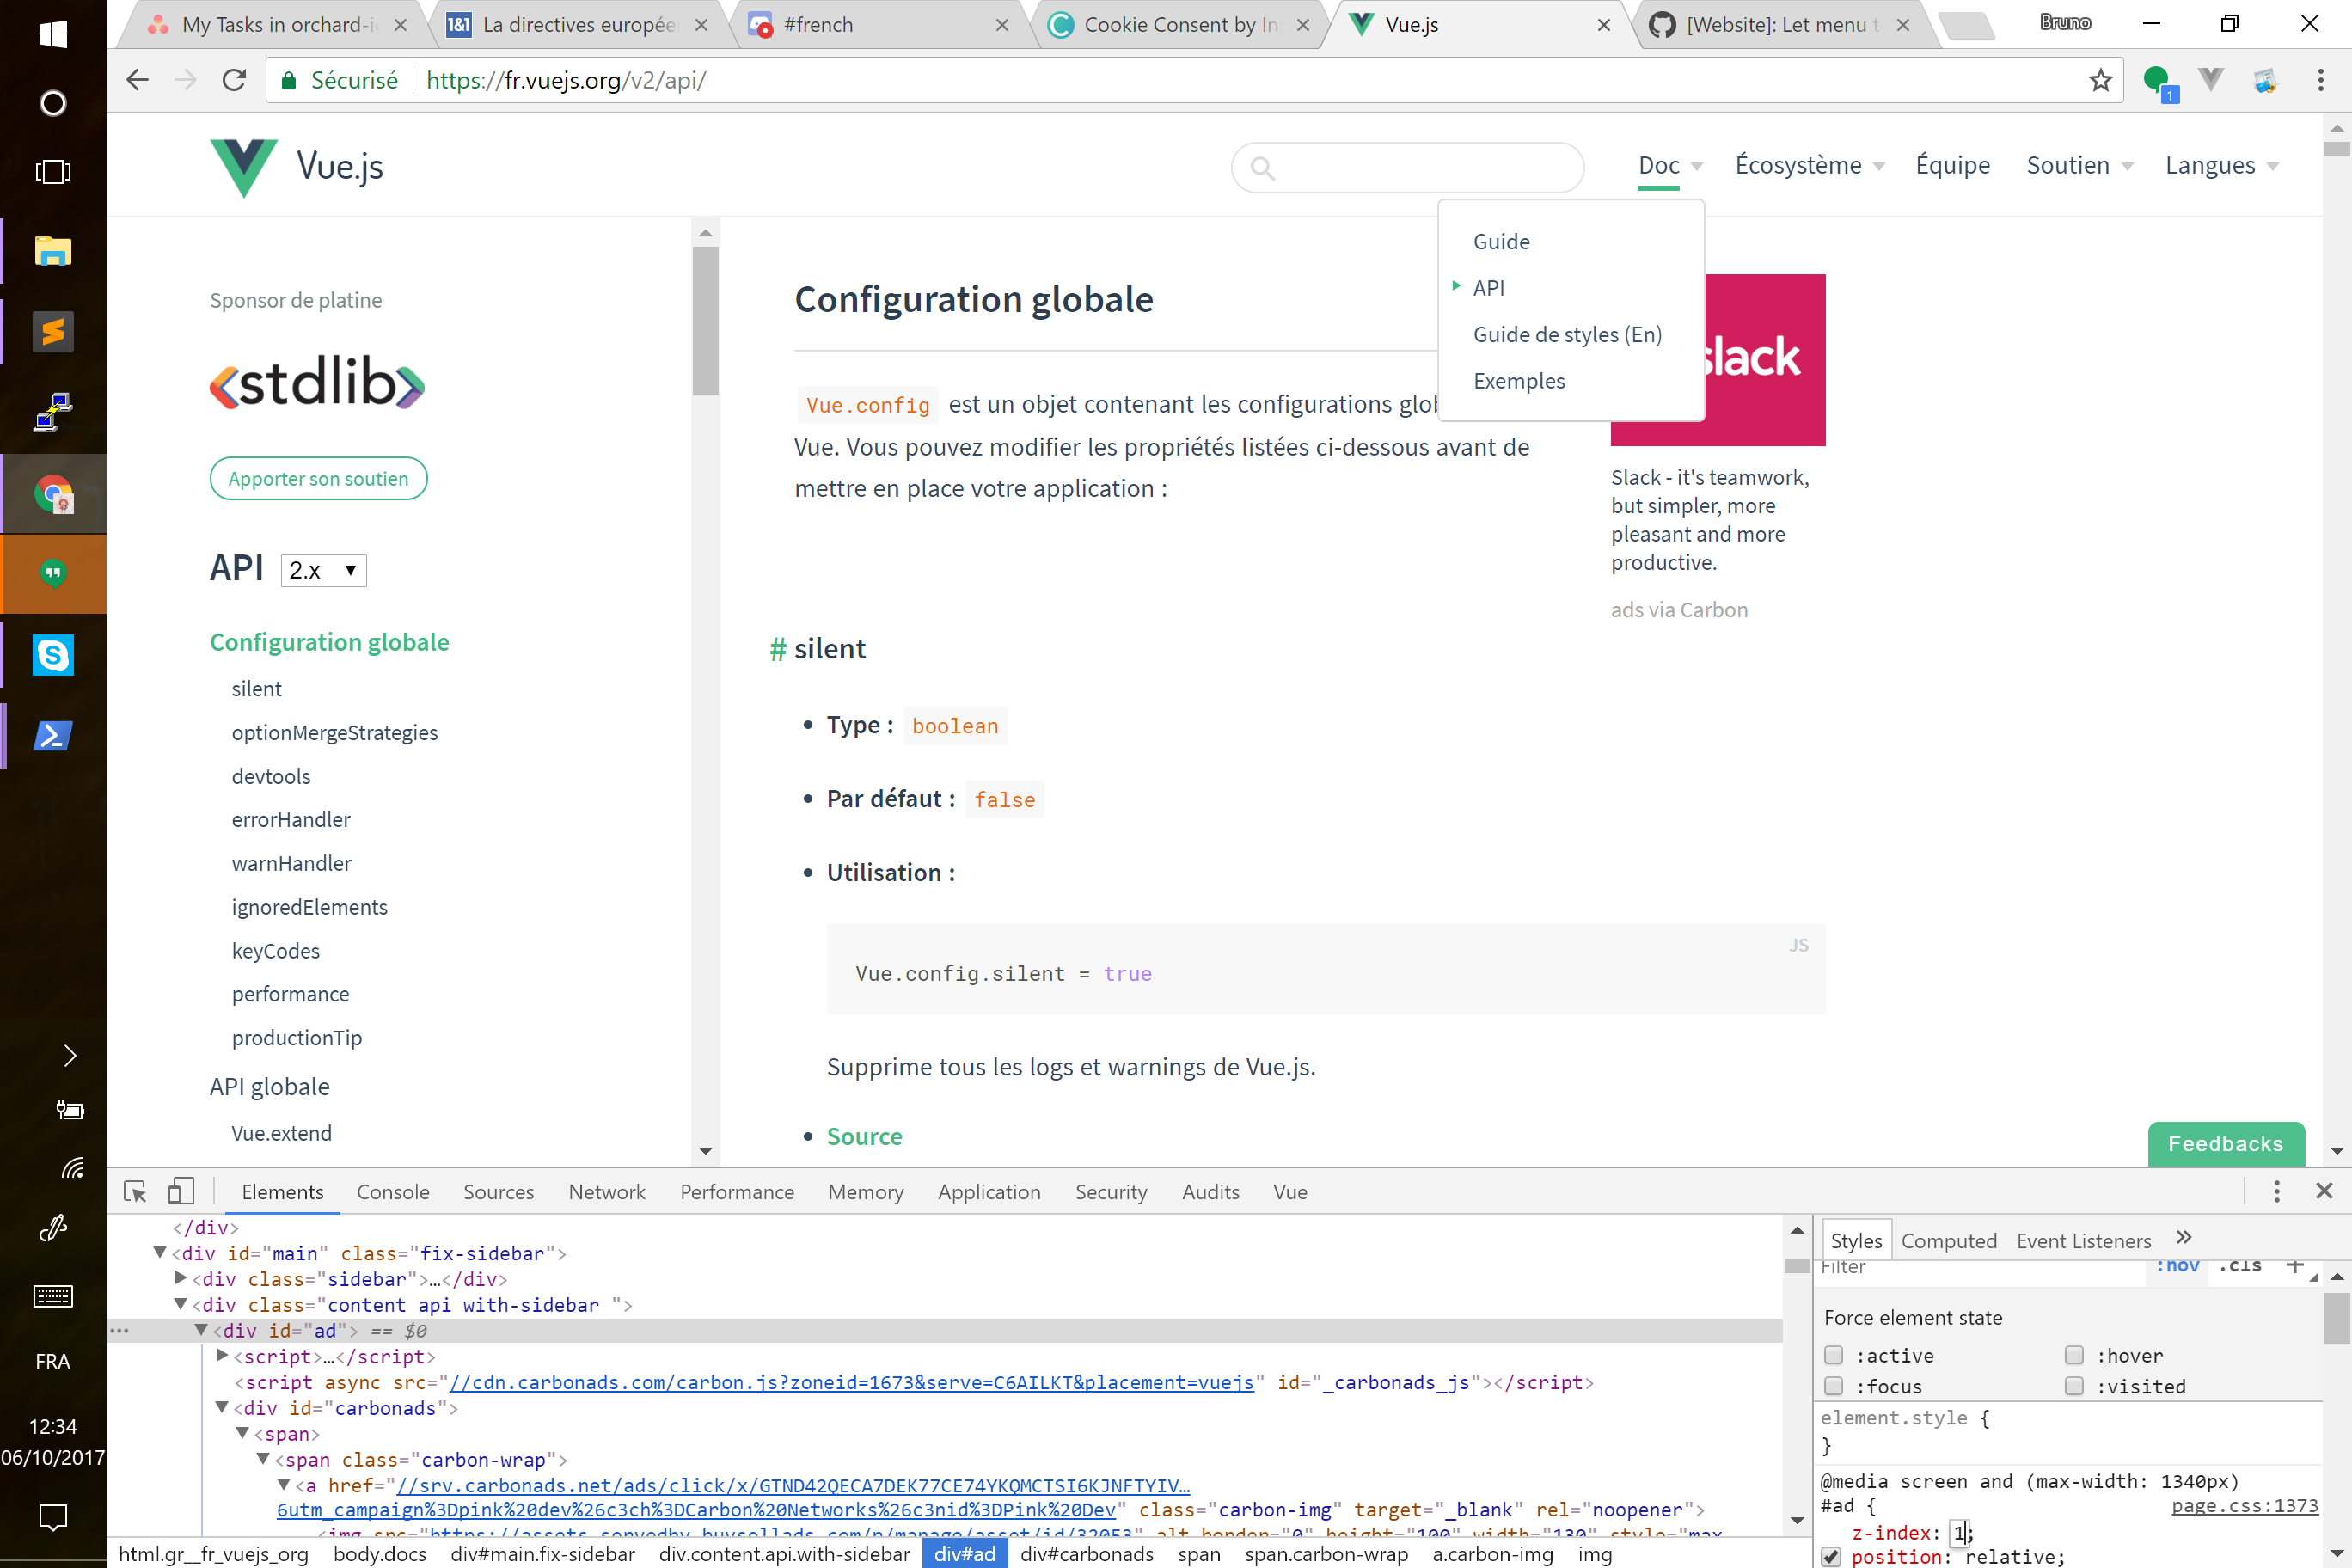Click the Apporter son soutien button
Image resolution: width=2352 pixels, height=1568 pixels.
pos(318,479)
